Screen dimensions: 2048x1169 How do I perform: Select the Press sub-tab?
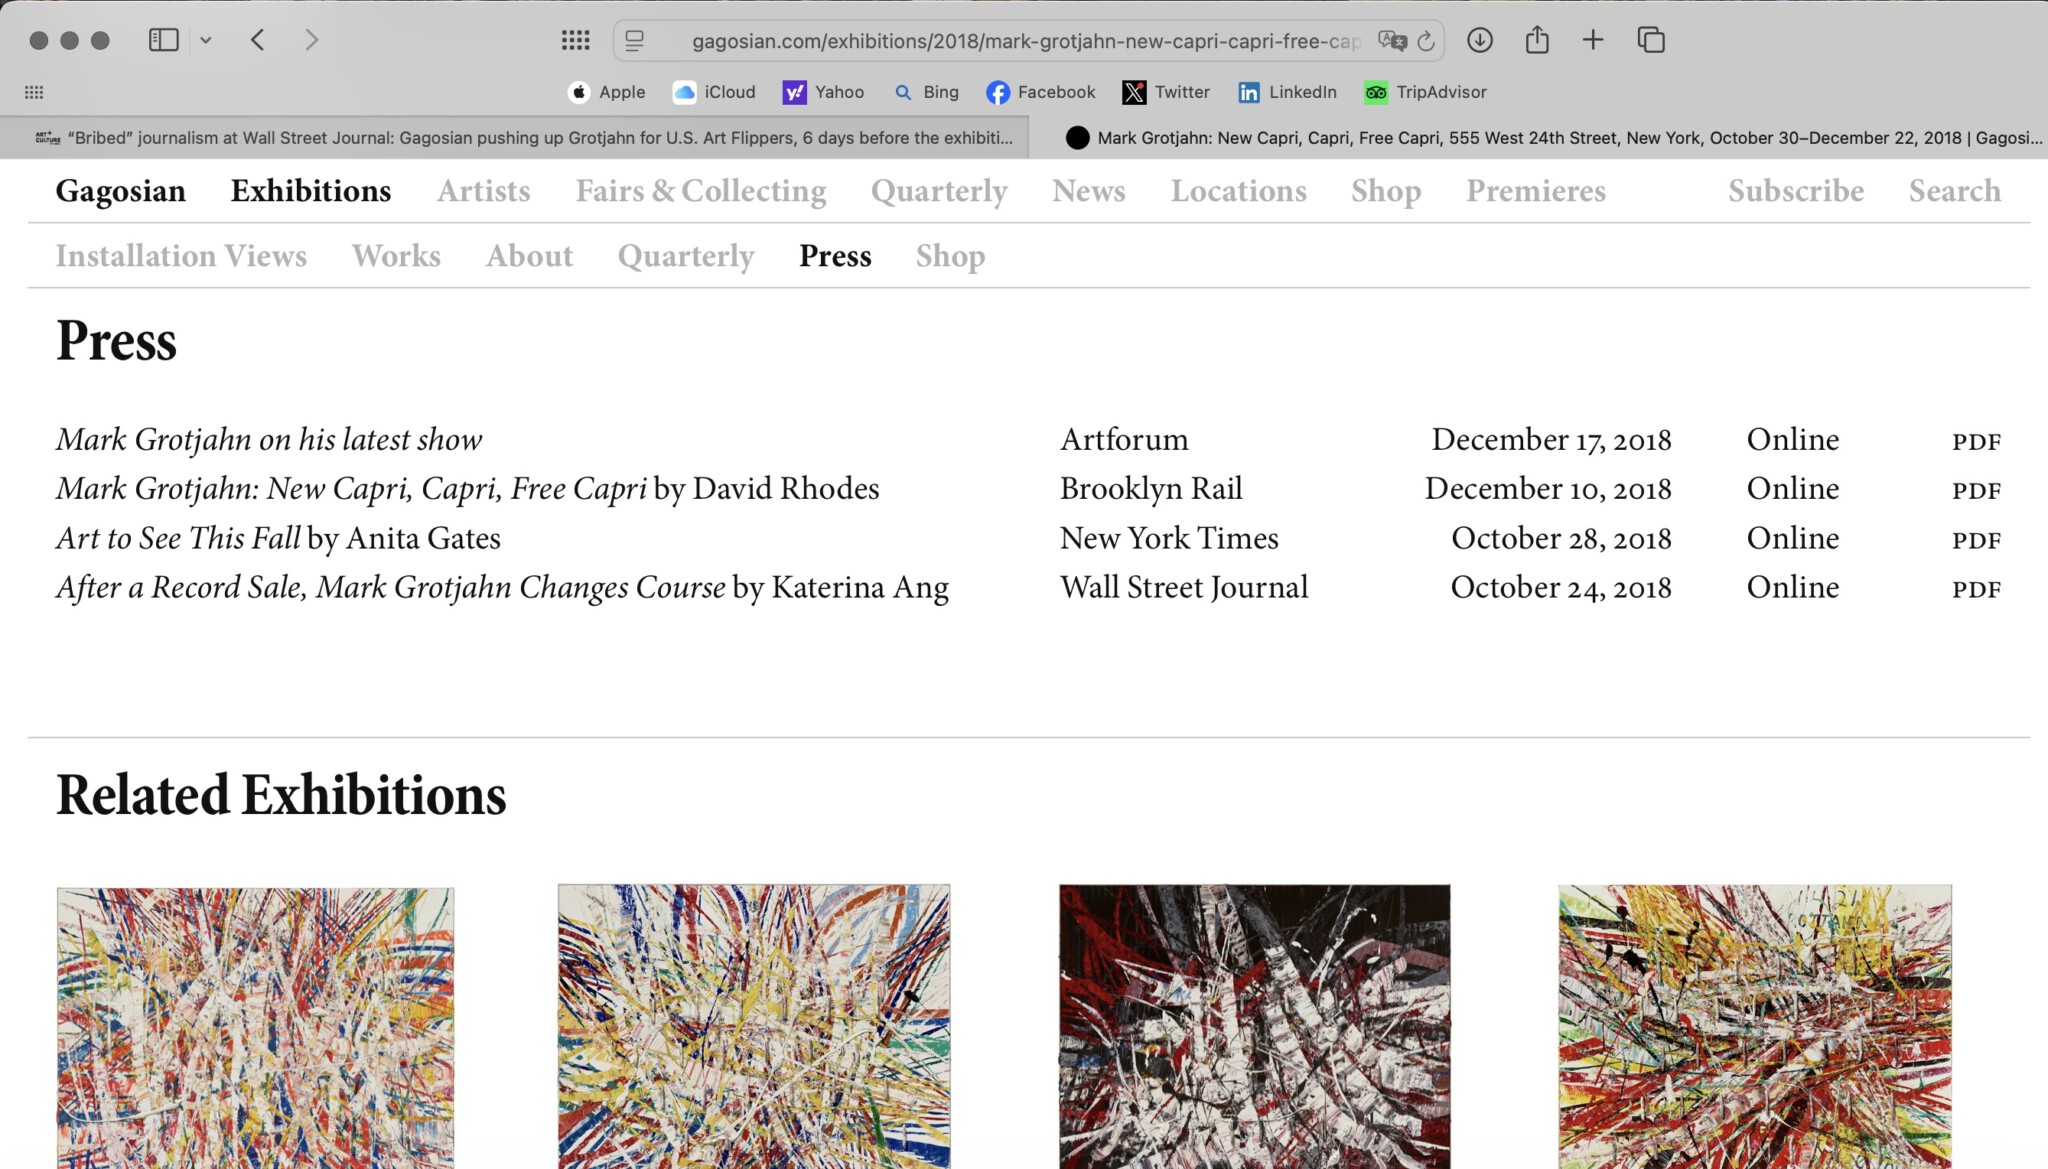pyautogui.click(x=835, y=256)
